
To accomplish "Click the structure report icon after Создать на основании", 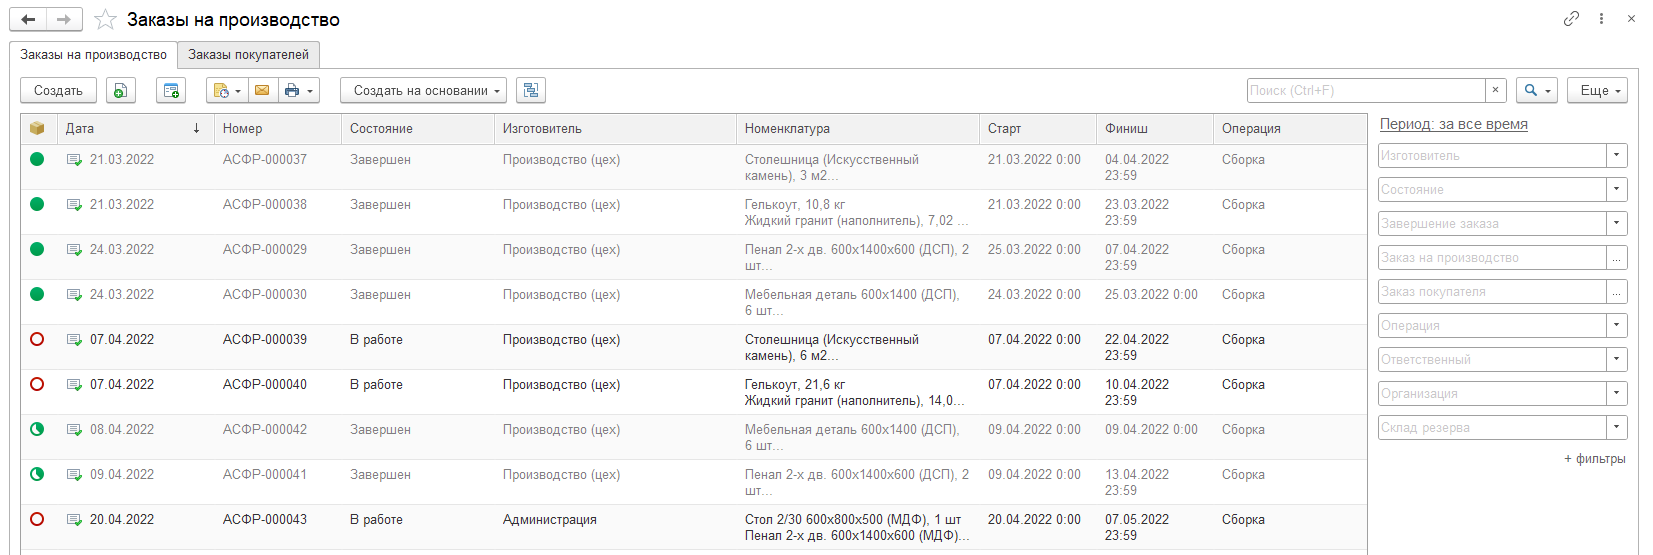I will coord(531,90).
